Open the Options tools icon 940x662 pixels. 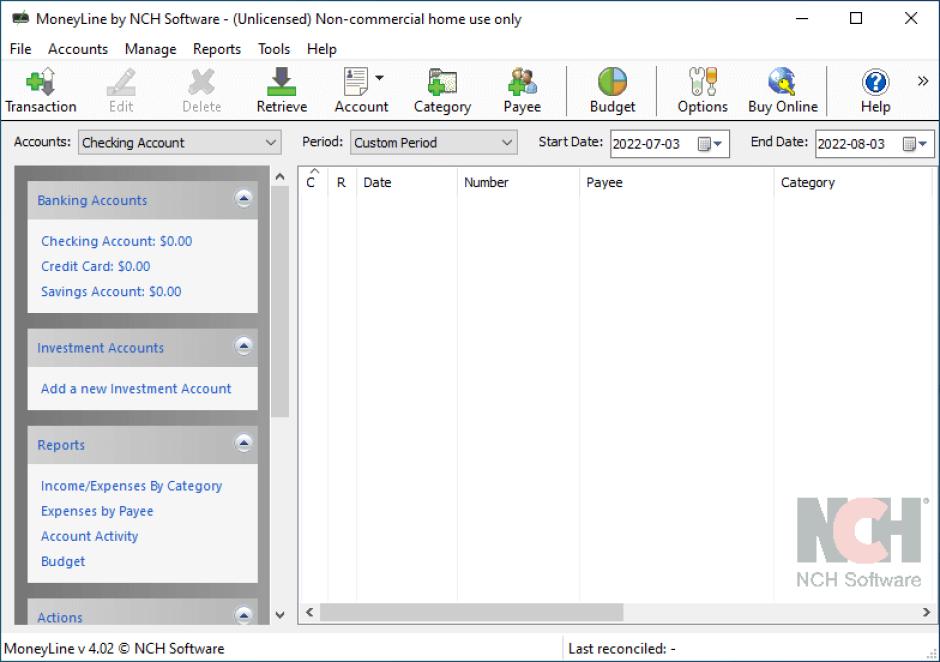tap(703, 91)
